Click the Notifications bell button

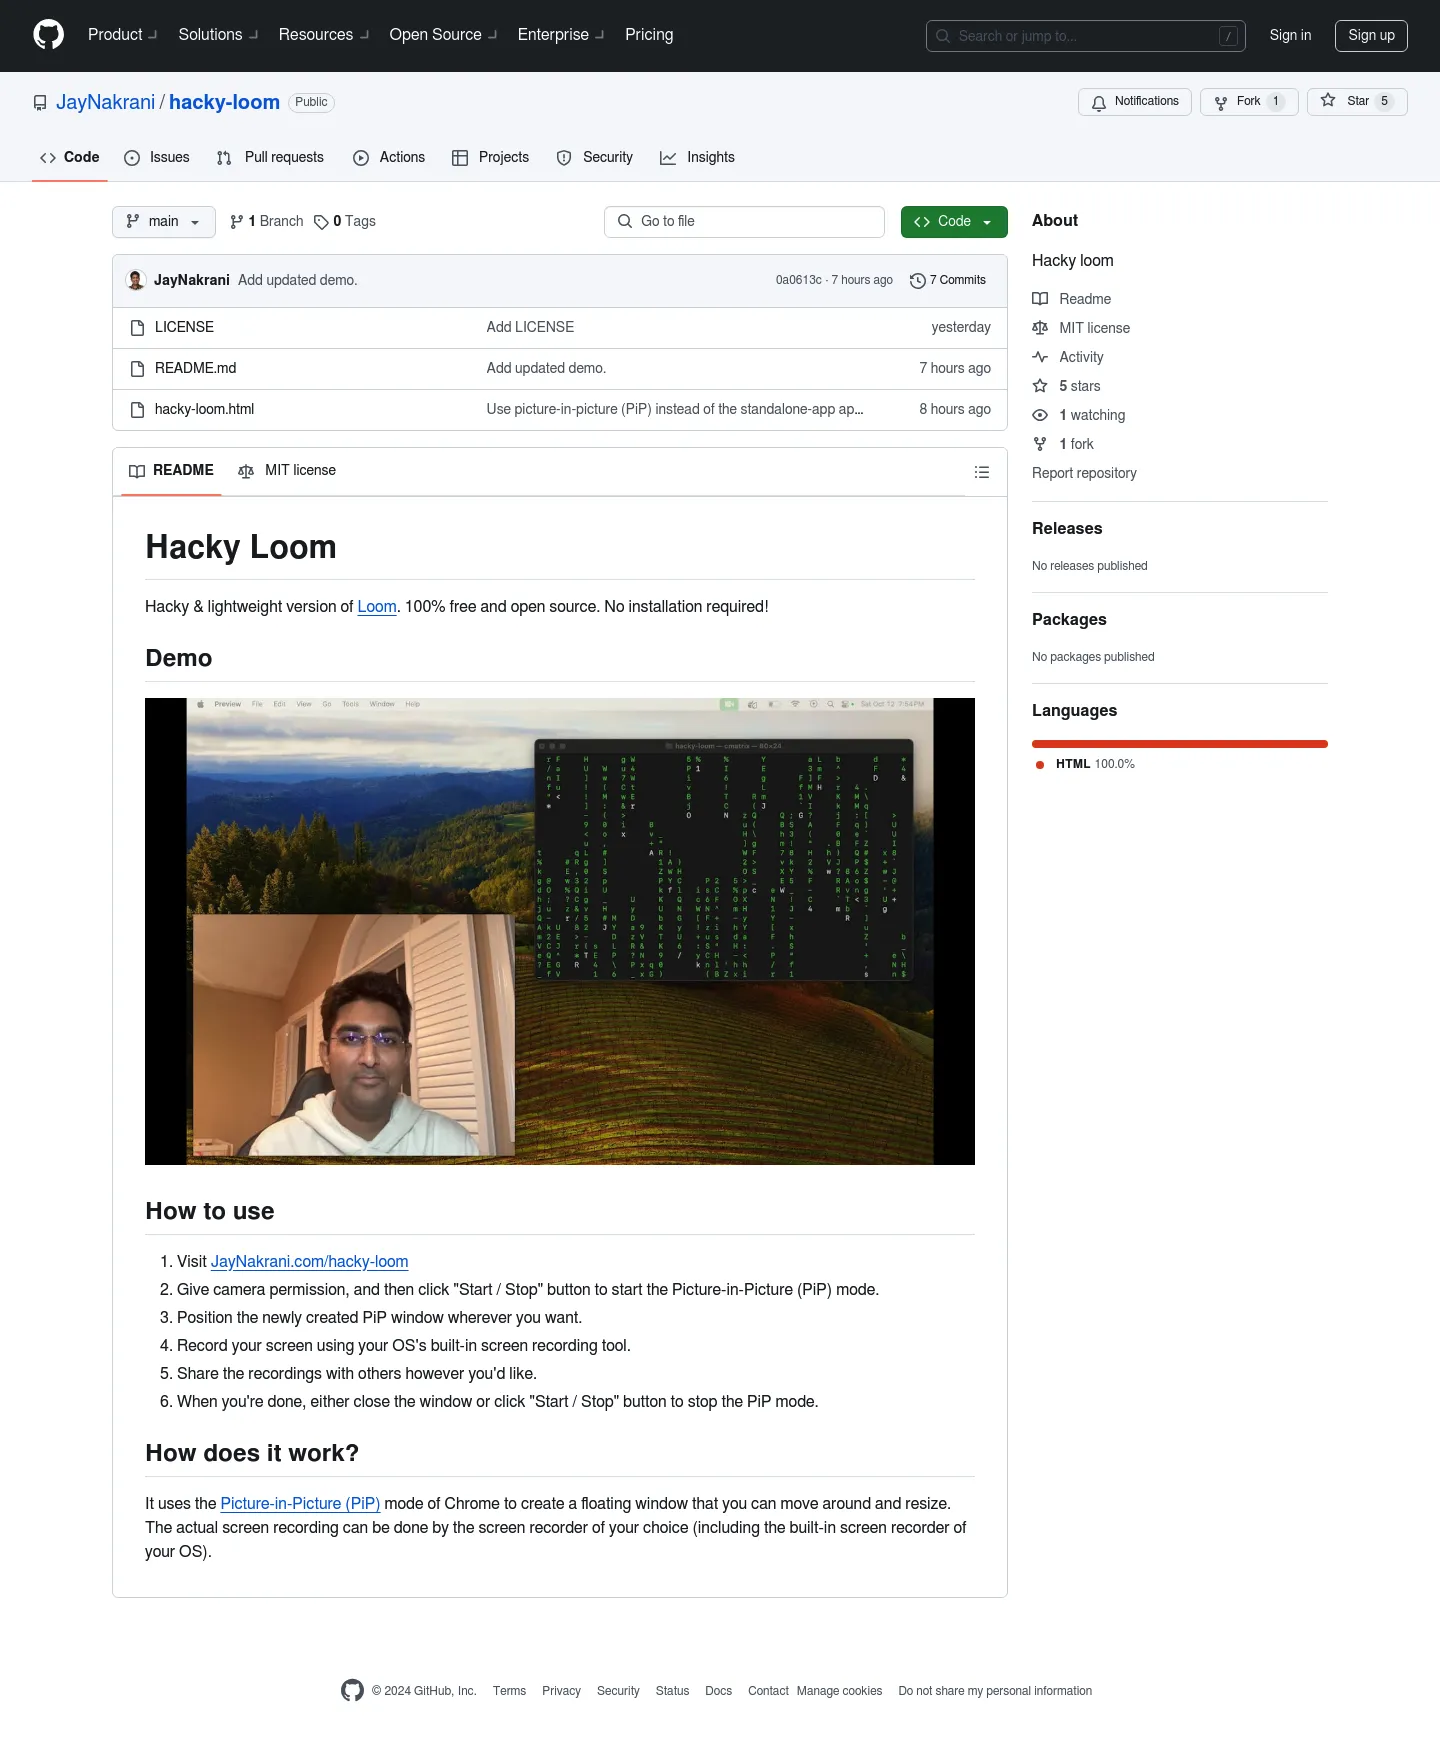[1134, 102]
